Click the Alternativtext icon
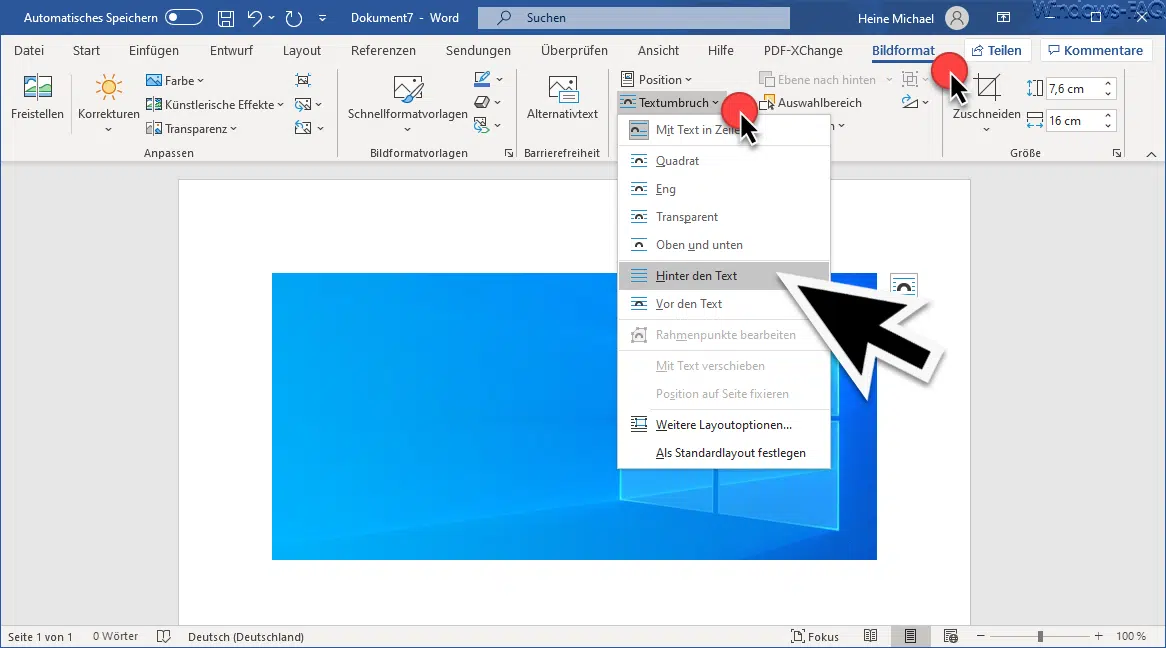This screenshot has height=648, width=1166. point(563,89)
